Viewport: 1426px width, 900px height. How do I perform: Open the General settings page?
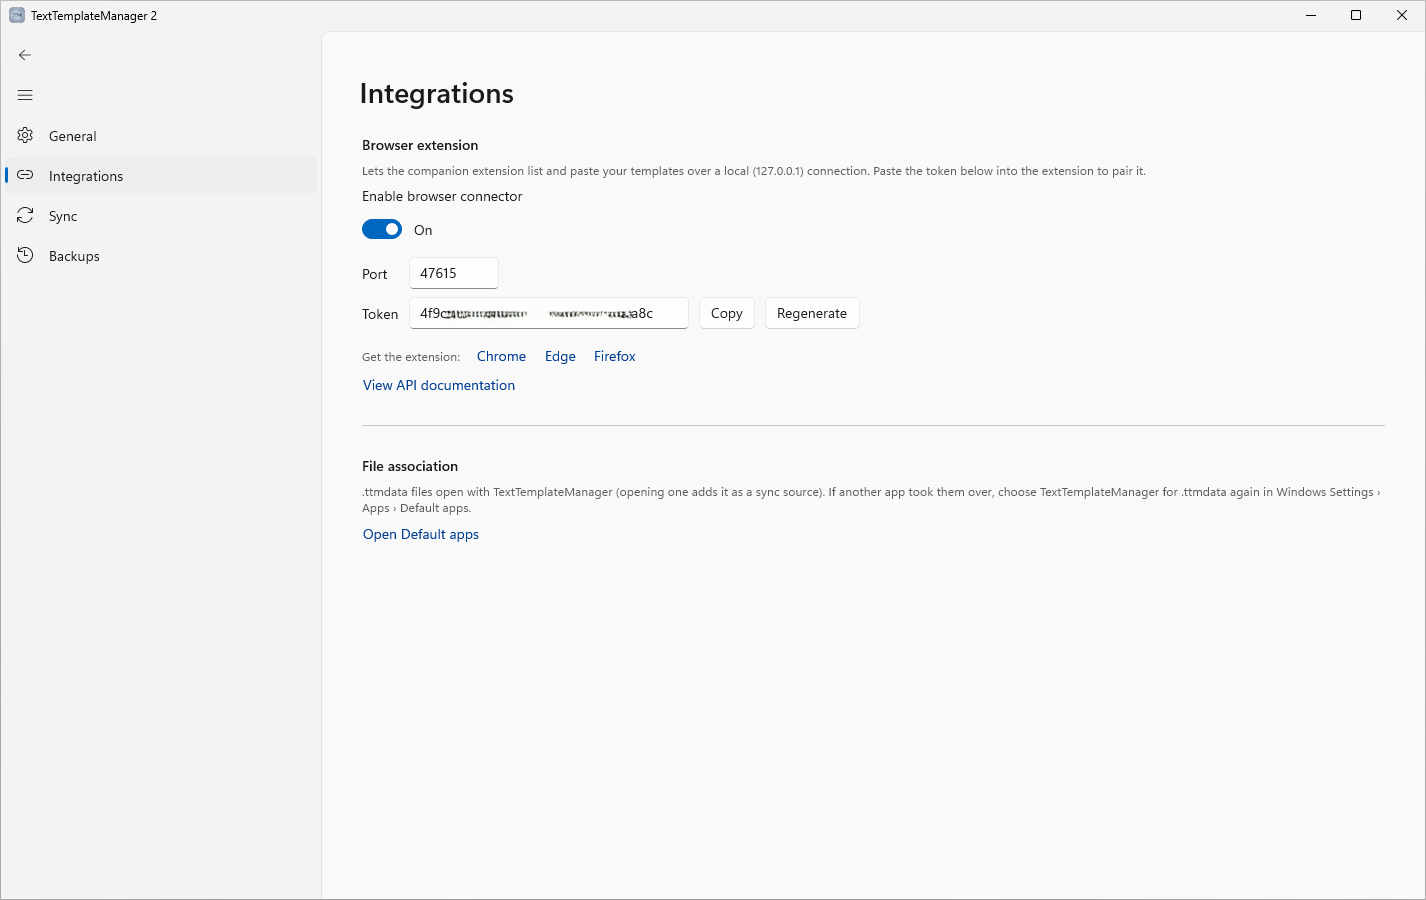tap(161, 136)
